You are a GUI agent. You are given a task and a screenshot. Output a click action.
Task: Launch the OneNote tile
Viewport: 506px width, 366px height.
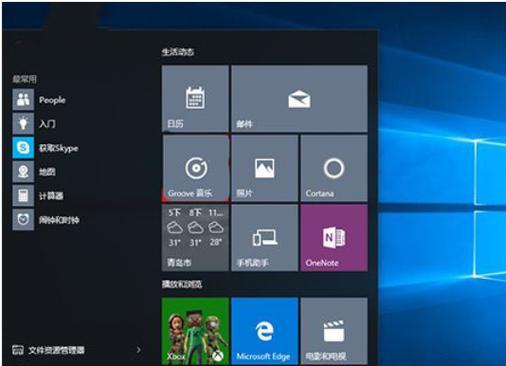point(334,238)
